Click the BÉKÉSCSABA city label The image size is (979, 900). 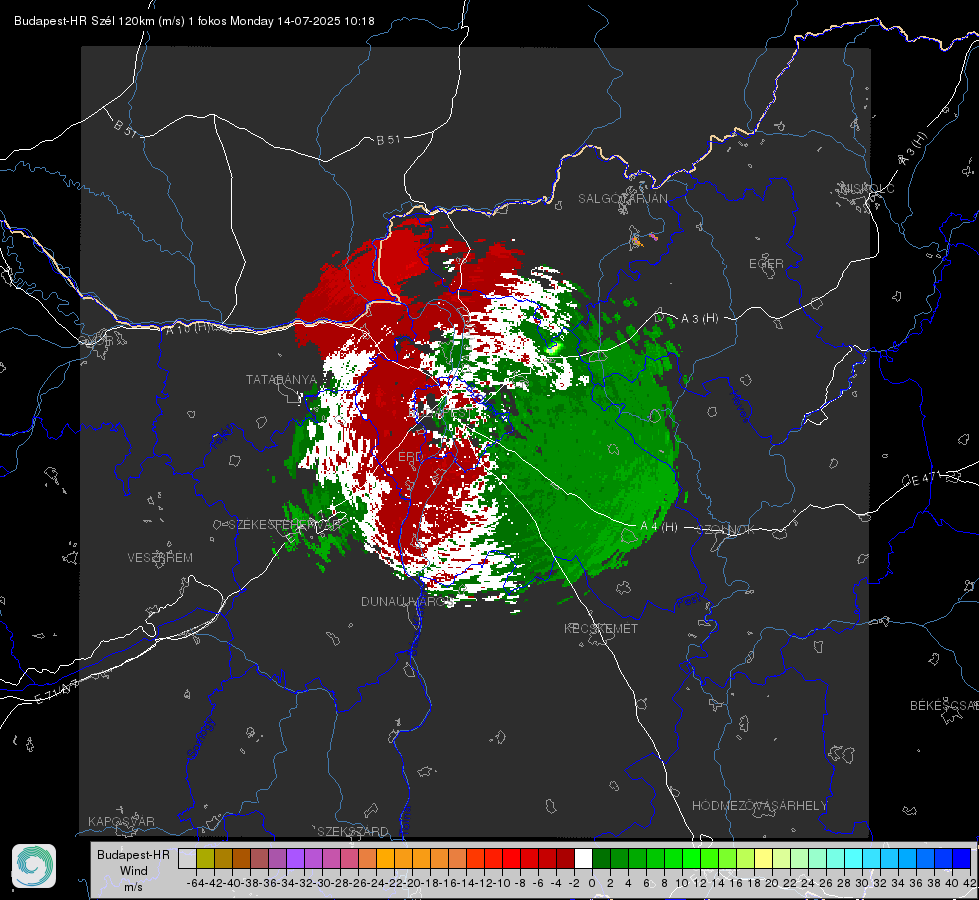pyautogui.click(x=944, y=706)
